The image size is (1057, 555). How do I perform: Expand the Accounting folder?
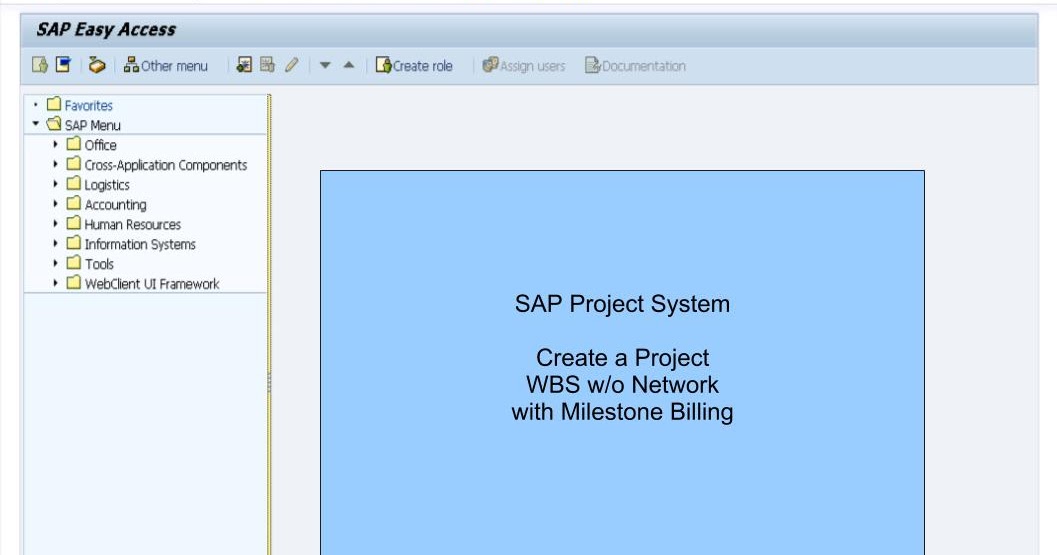click(55, 204)
